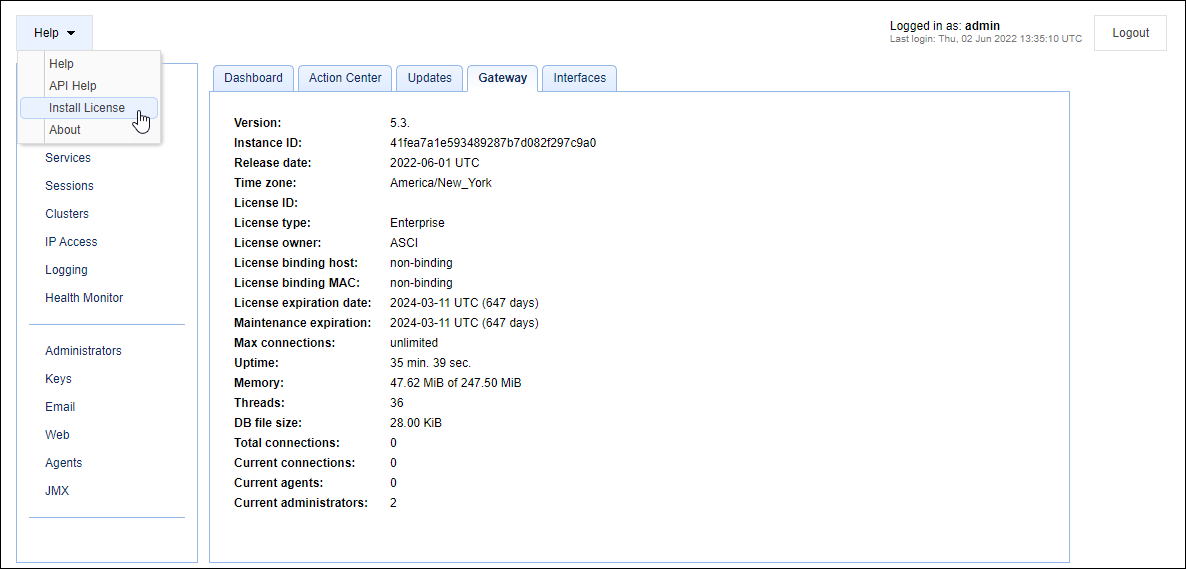Click License binding host non-binding value
The image size is (1186, 569).
tap(421, 263)
